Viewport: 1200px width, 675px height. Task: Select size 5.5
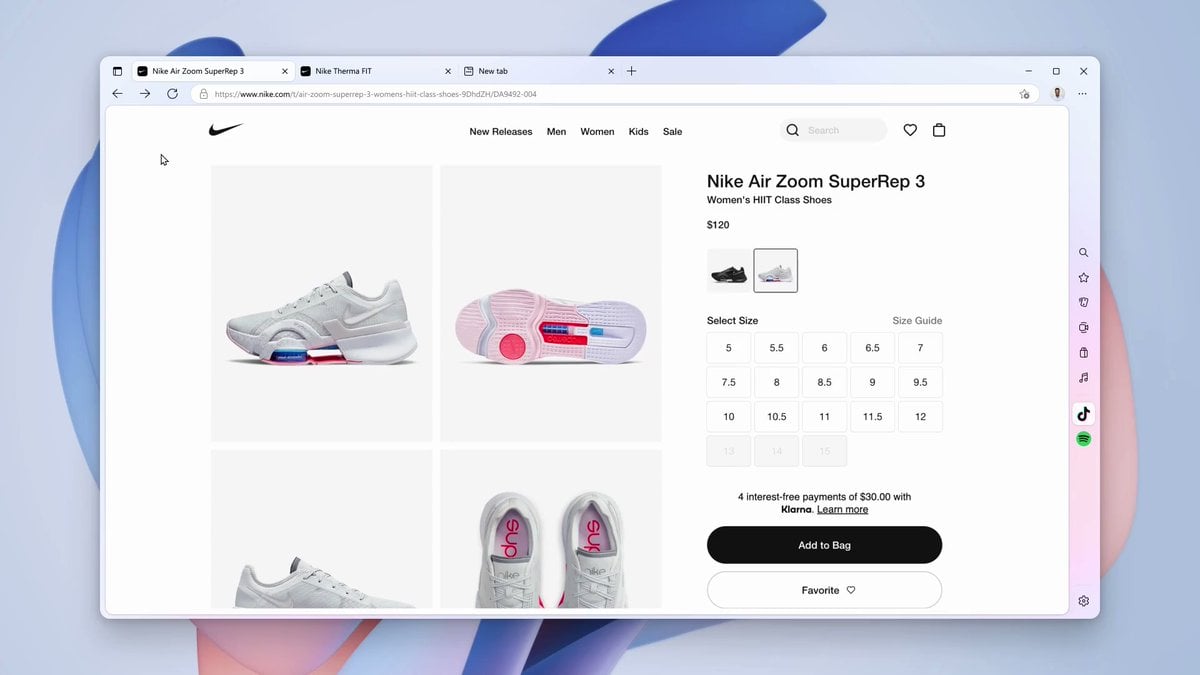(x=776, y=348)
